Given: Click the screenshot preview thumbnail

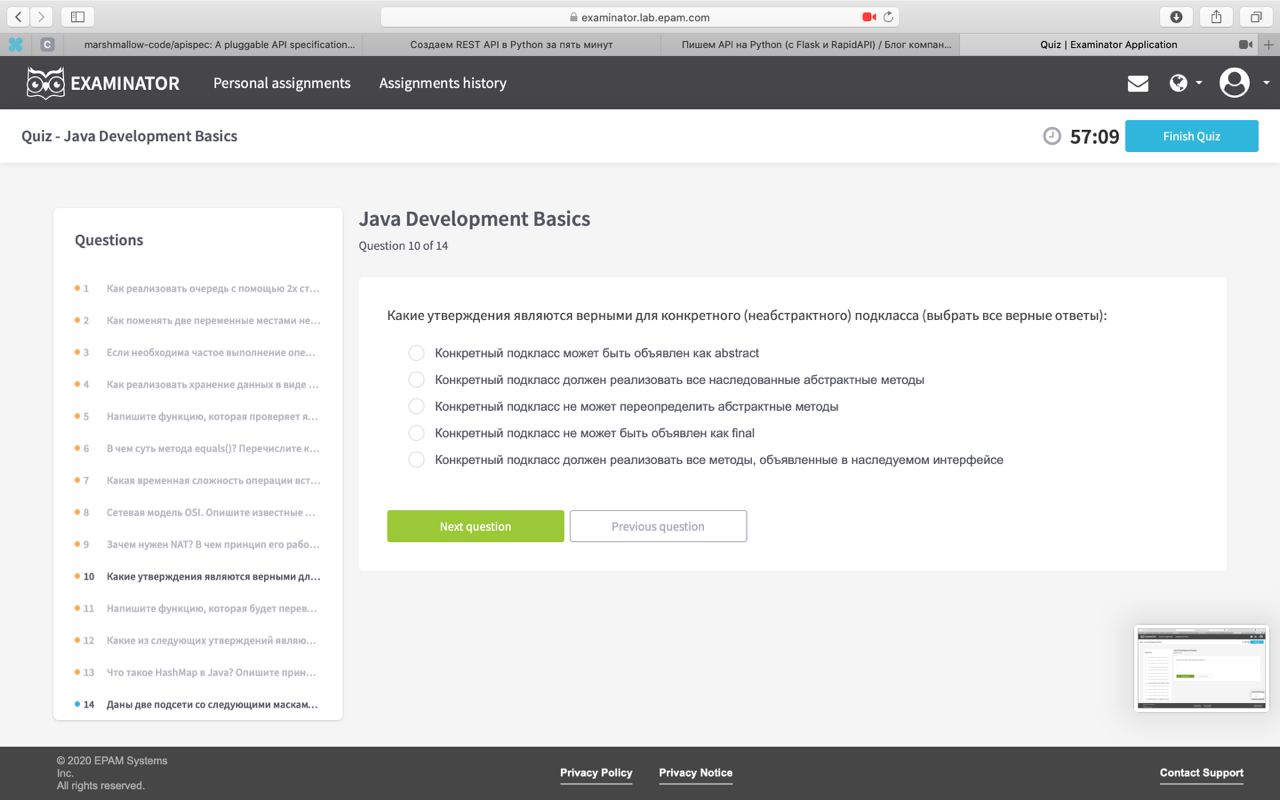Looking at the screenshot, I should pyautogui.click(x=1201, y=668).
